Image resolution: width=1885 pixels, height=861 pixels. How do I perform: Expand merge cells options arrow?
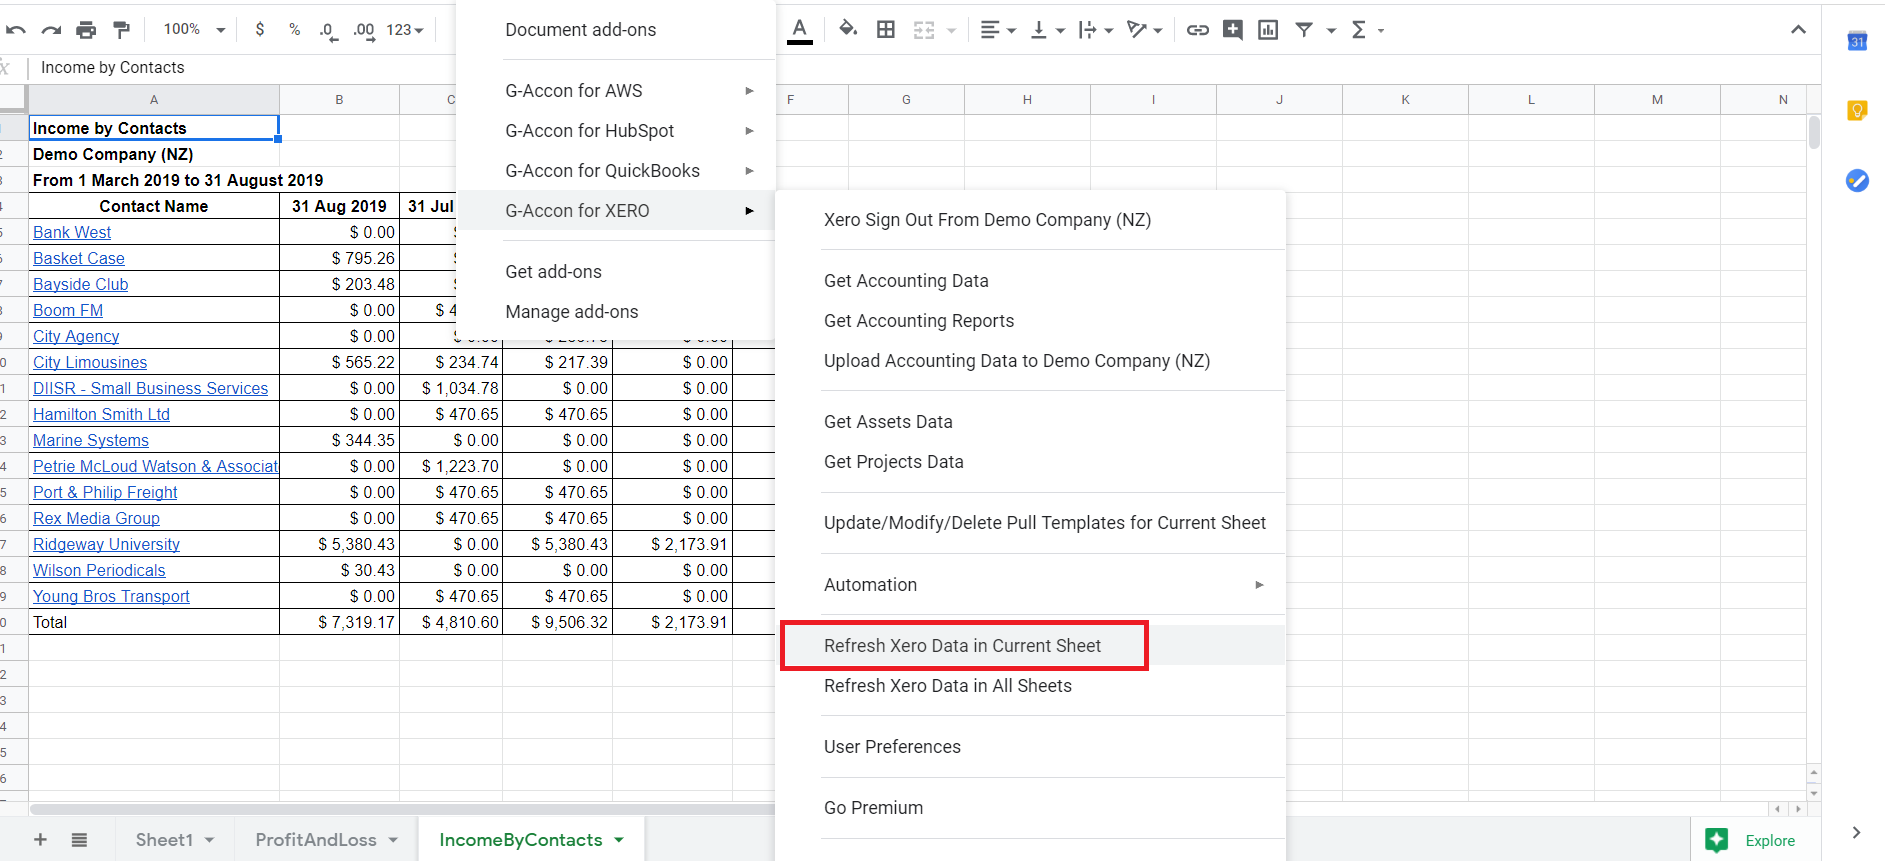point(951,31)
